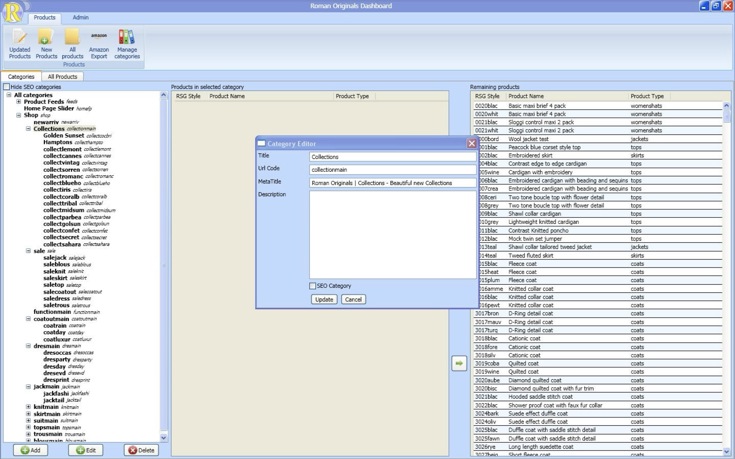
Task: Click the Update button in Category Editor
Action: pyautogui.click(x=324, y=299)
